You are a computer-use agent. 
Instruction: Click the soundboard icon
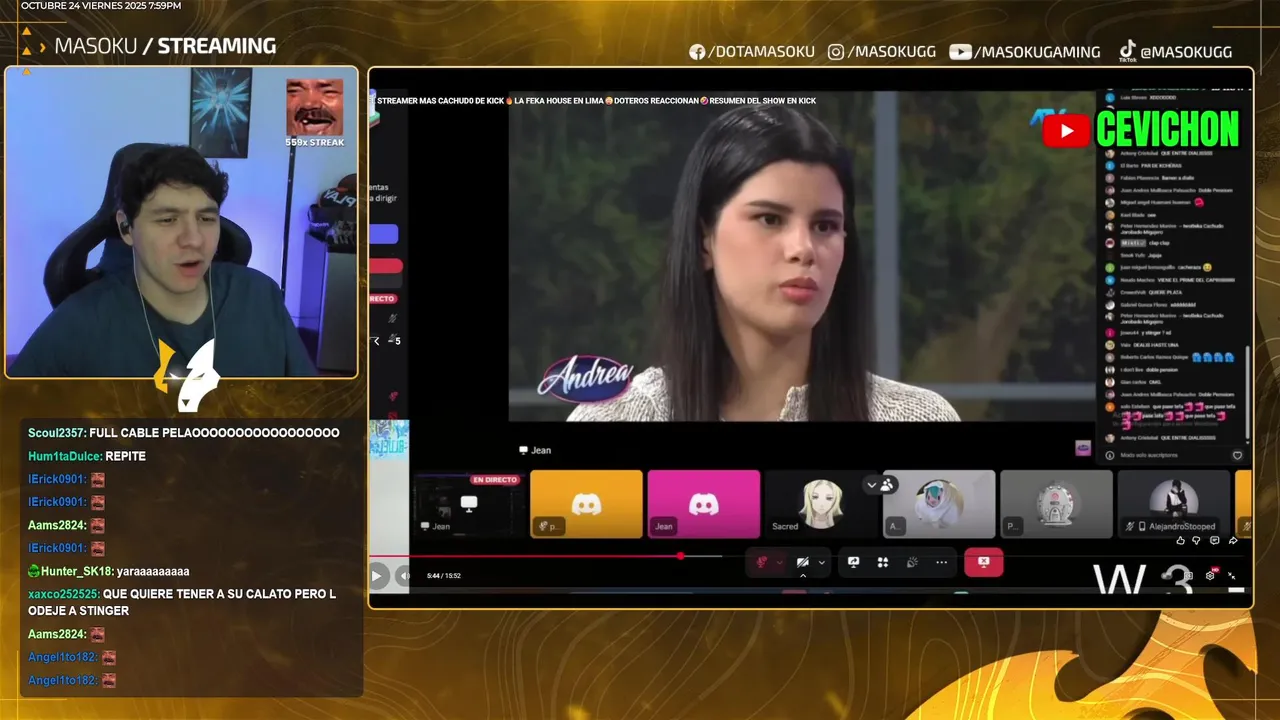tap(912, 562)
